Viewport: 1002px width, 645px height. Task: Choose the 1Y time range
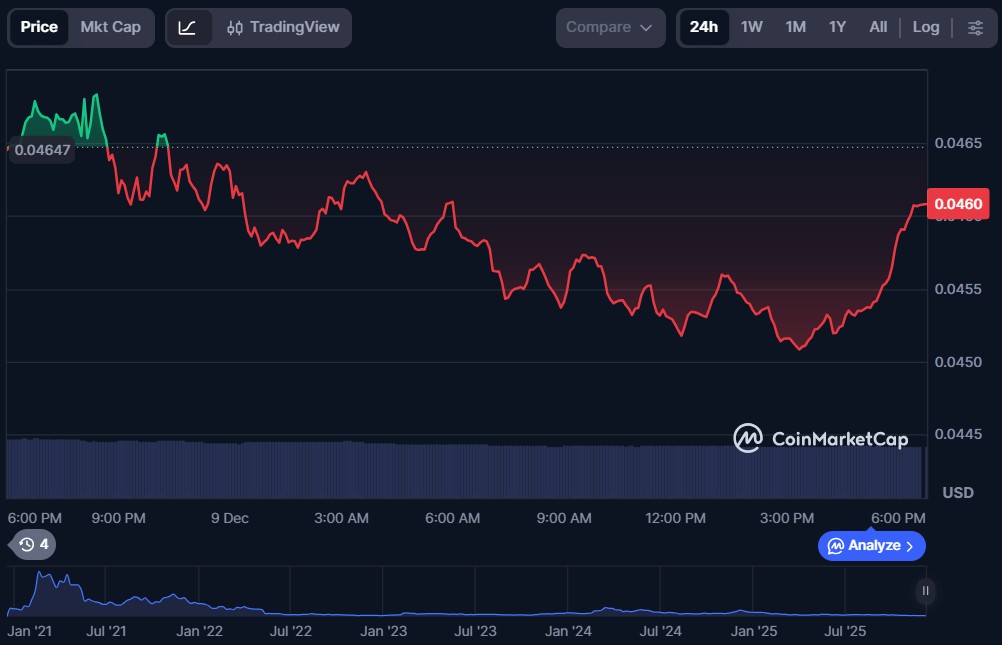pyautogui.click(x=837, y=27)
